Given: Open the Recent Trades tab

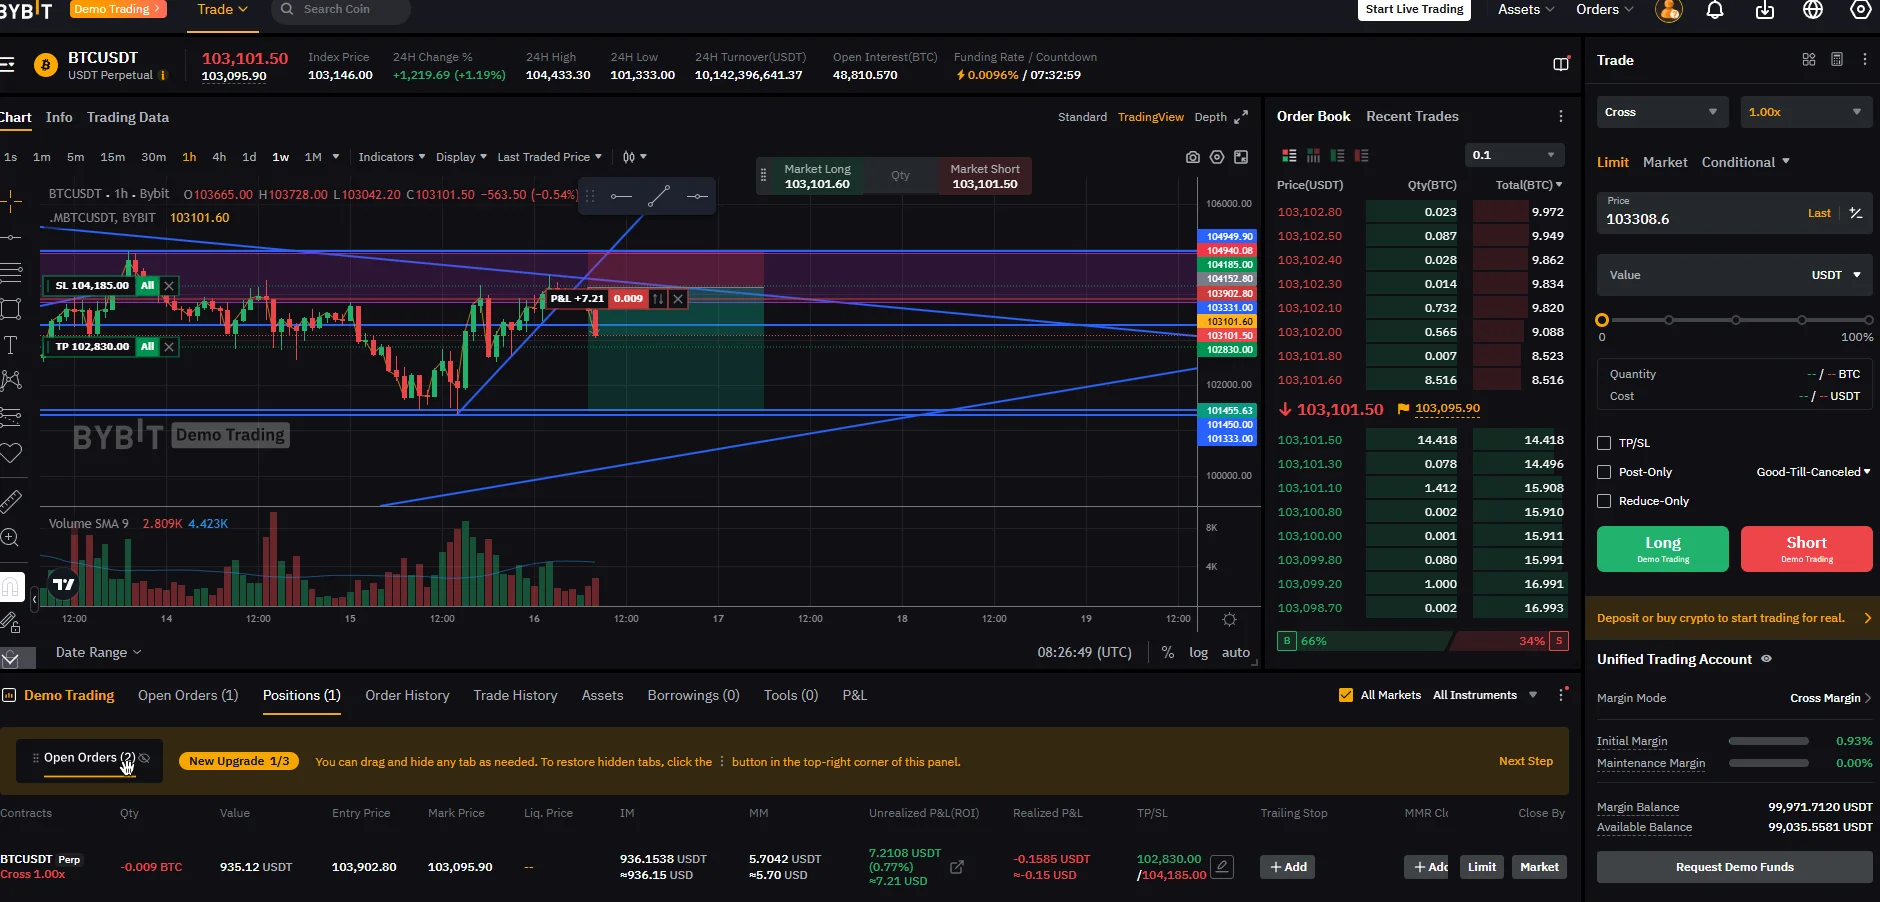Looking at the screenshot, I should (1412, 116).
